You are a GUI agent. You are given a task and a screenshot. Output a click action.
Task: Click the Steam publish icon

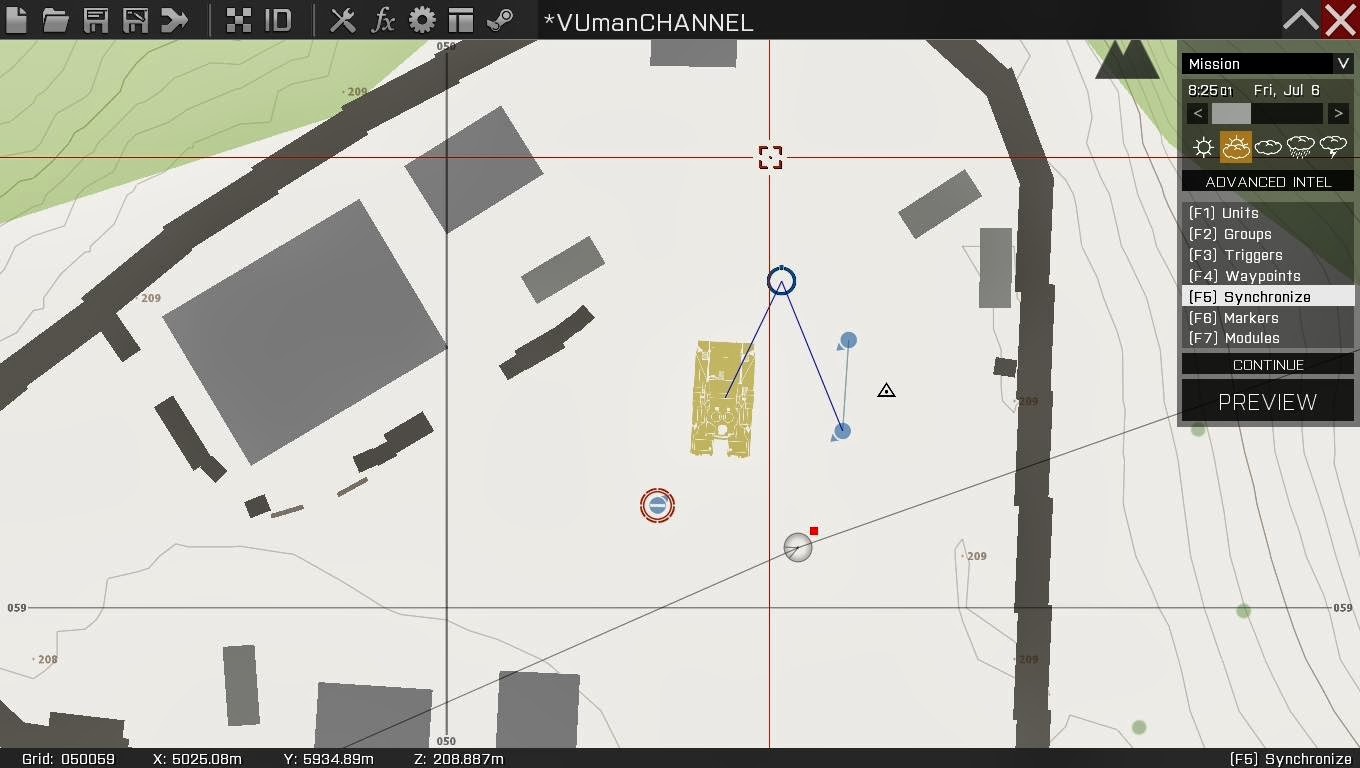(500, 20)
